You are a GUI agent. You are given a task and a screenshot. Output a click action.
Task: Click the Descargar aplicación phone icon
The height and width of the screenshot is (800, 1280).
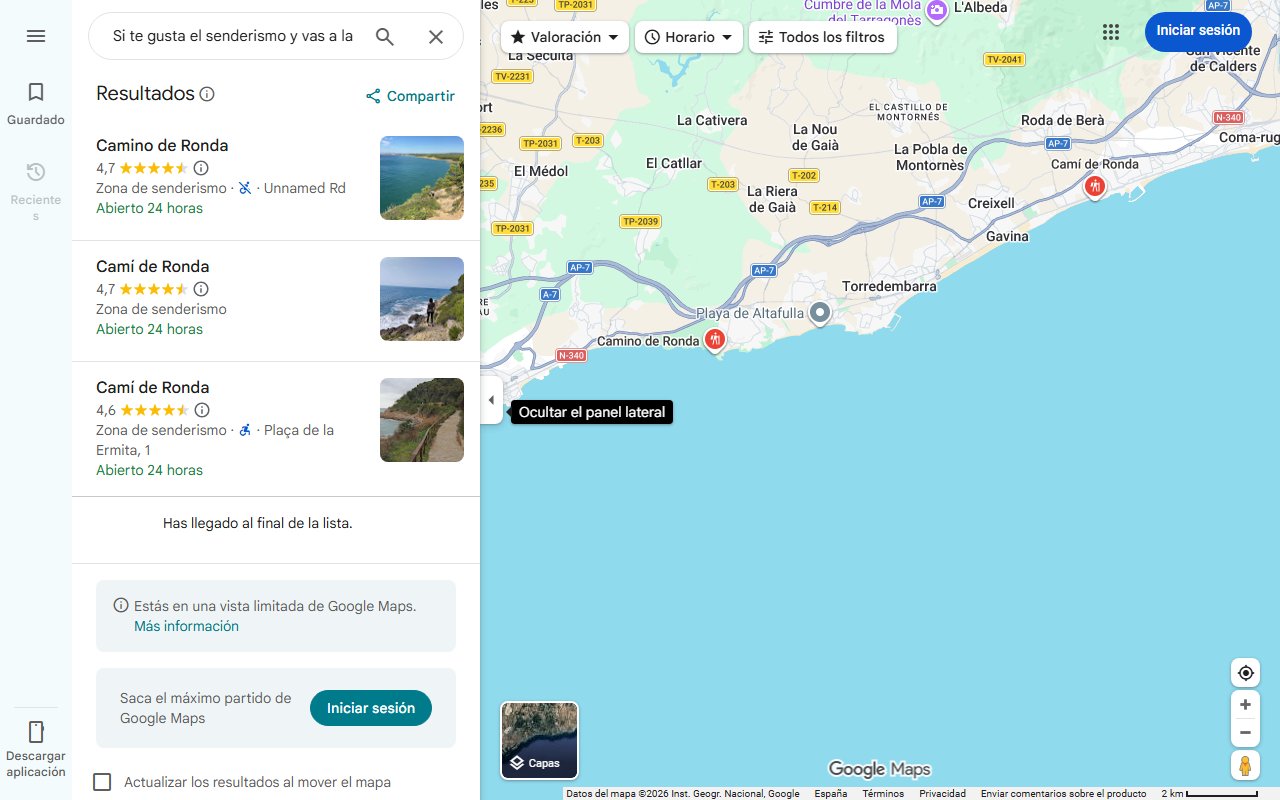coord(36,732)
